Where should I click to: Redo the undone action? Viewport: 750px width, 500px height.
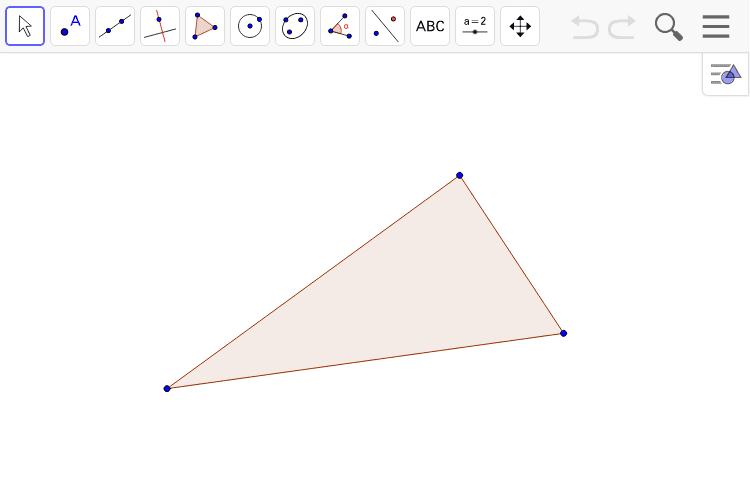coord(622,27)
